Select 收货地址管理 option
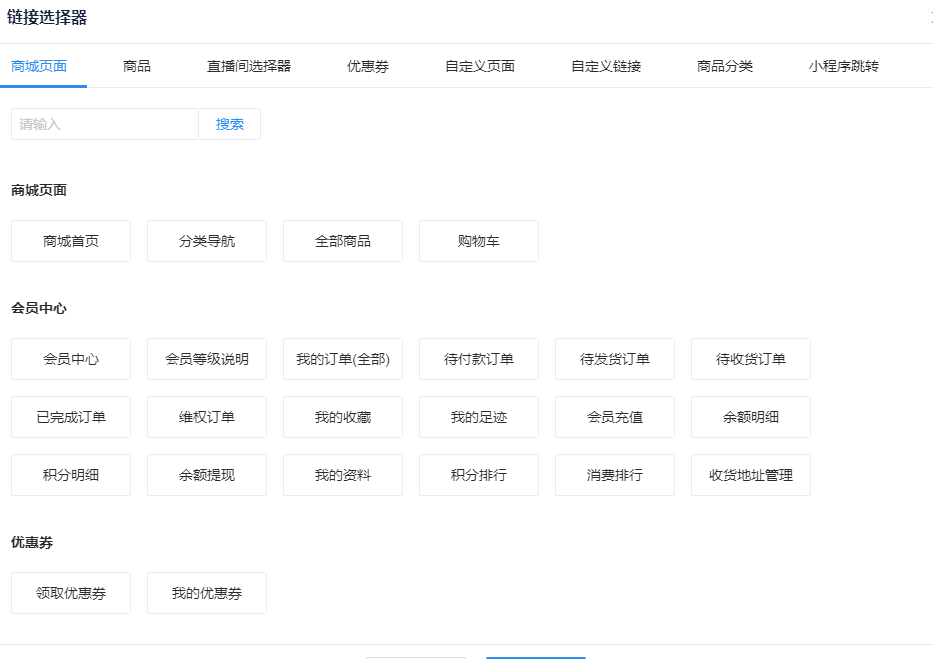The width and height of the screenshot is (933, 659). click(751, 475)
